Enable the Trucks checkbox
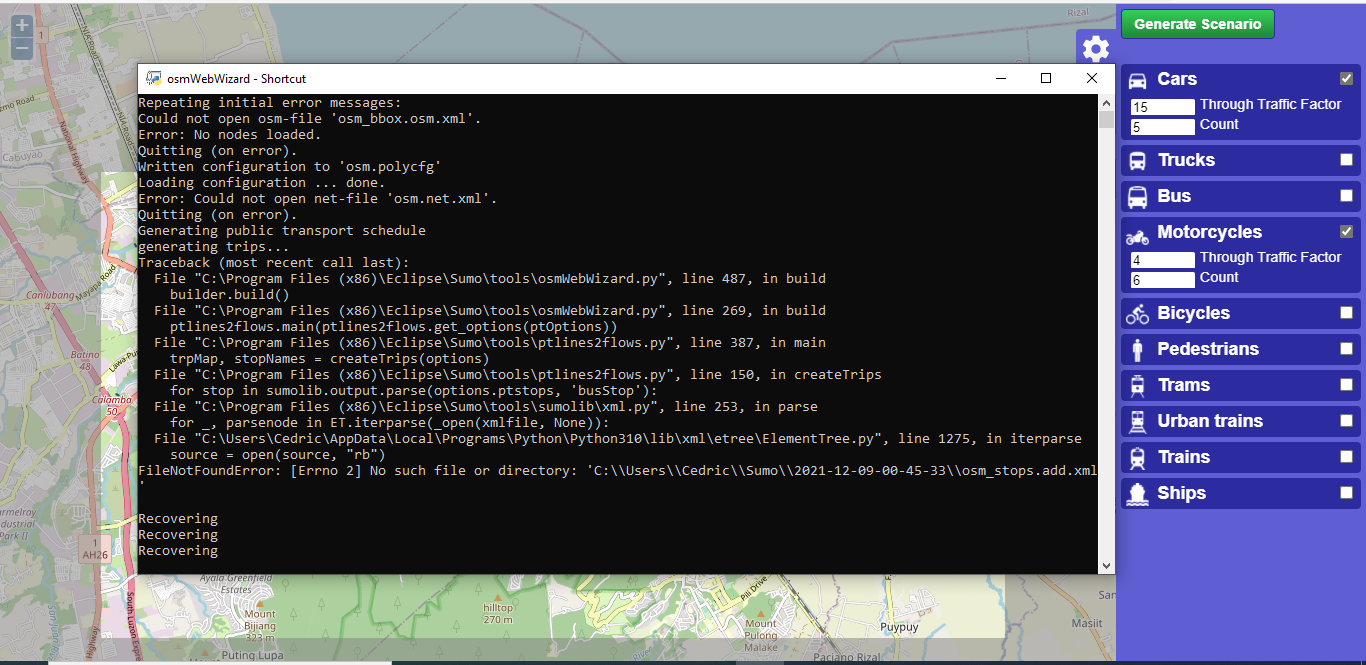This screenshot has height=665, width=1366. pyautogui.click(x=1346, y=160)
